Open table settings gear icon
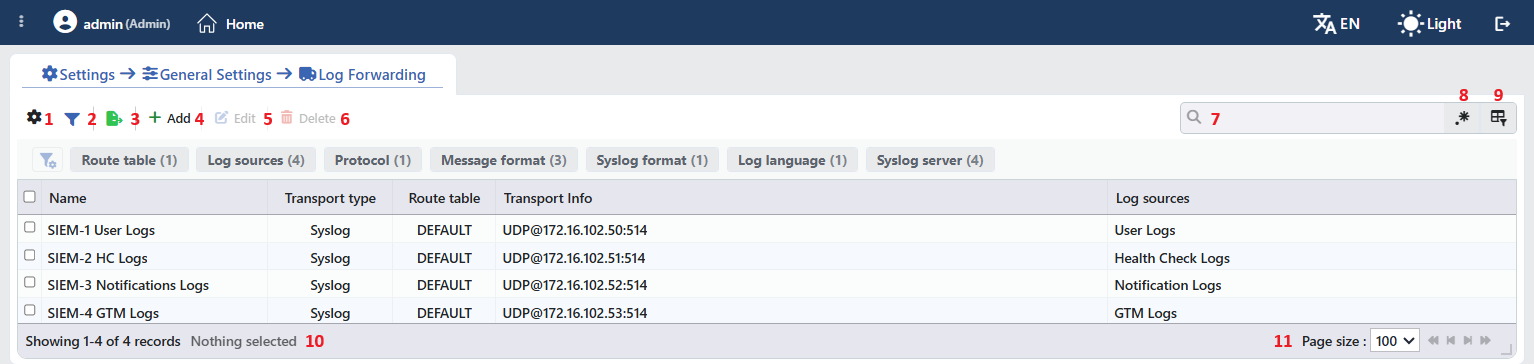1534x364 pixels. click(34, 117)
